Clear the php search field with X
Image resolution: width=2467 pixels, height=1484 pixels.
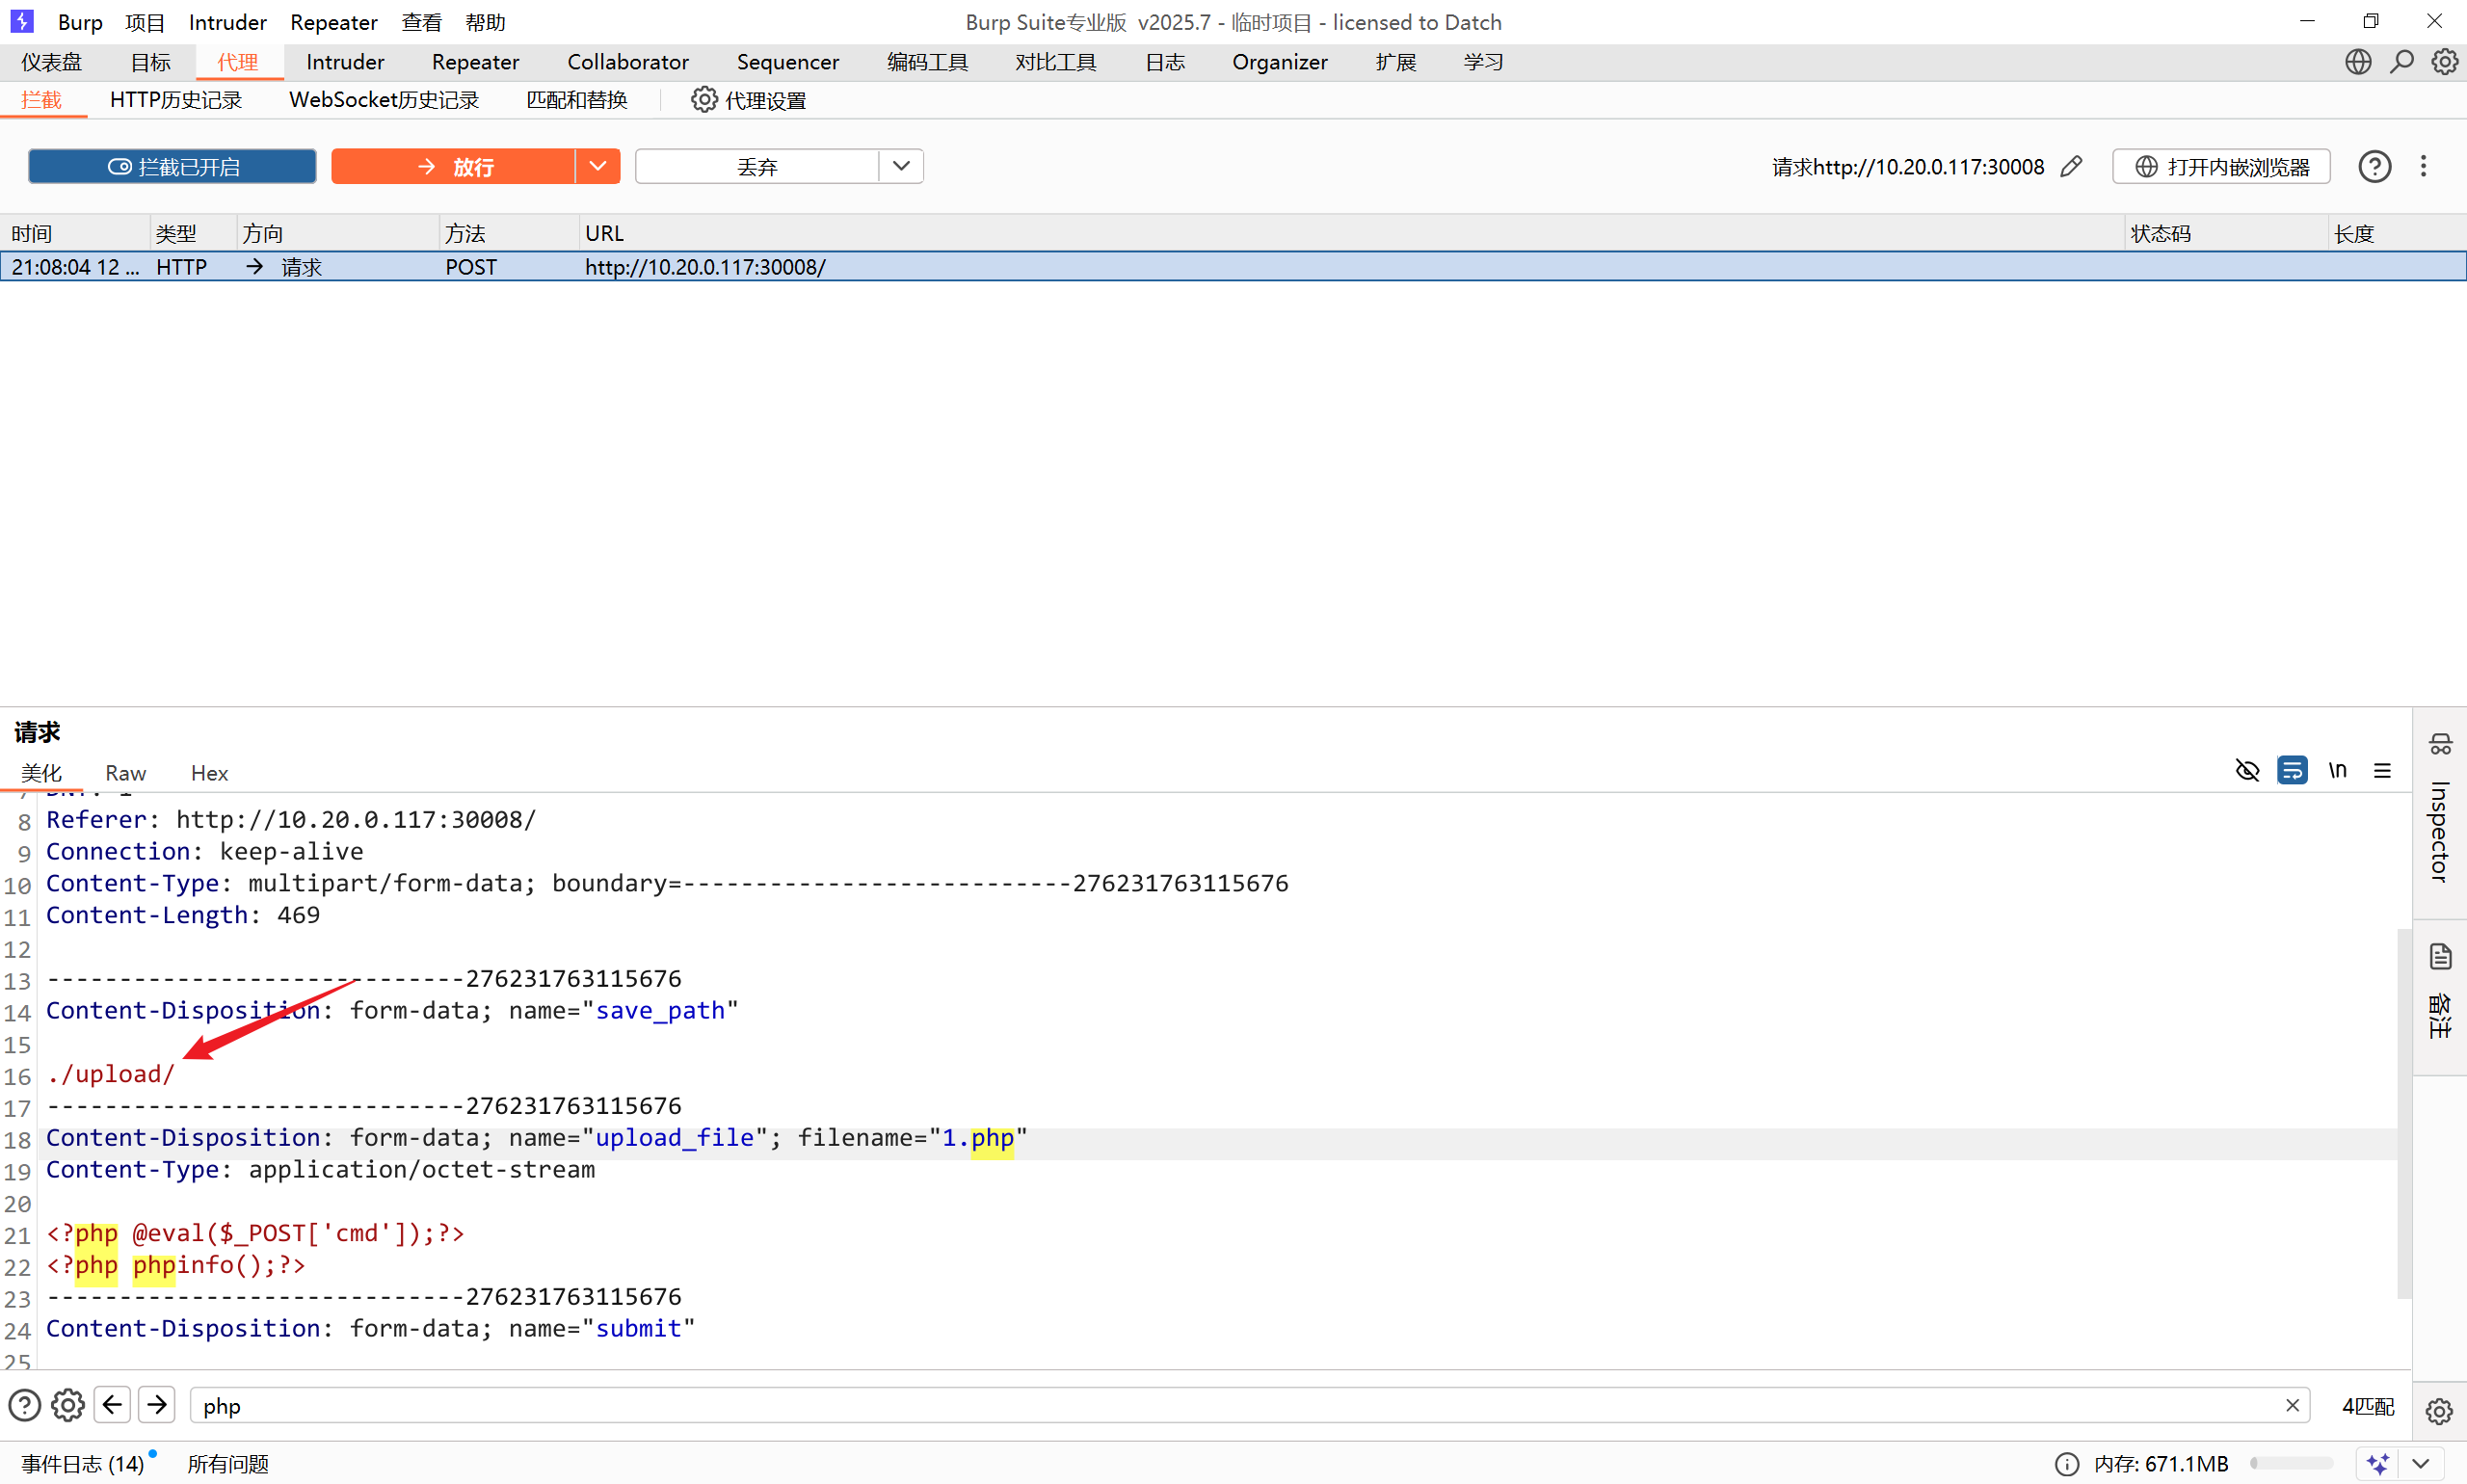(2292, 1405)
